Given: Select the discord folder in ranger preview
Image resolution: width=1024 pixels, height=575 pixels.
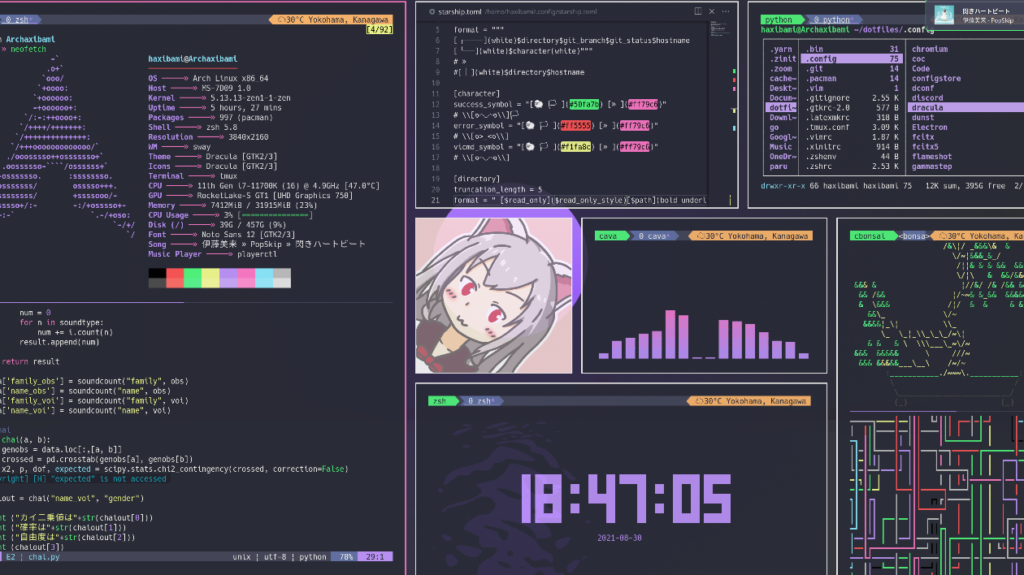Looking at the screenshot, I should pos(927,98).
